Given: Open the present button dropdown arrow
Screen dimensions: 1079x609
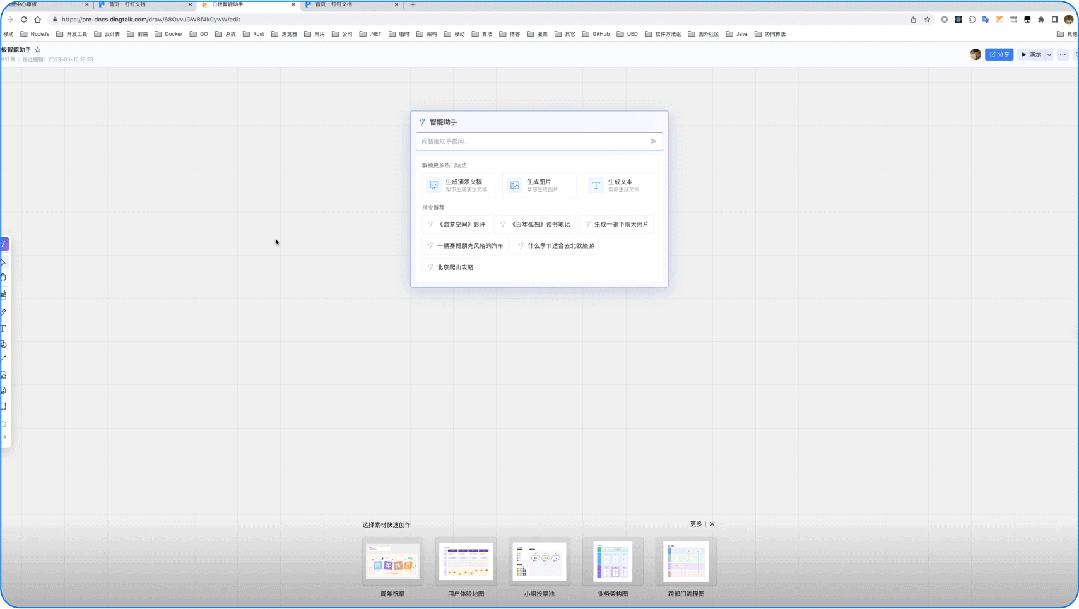Looking at the screenshot, I should pos(1049,54).
